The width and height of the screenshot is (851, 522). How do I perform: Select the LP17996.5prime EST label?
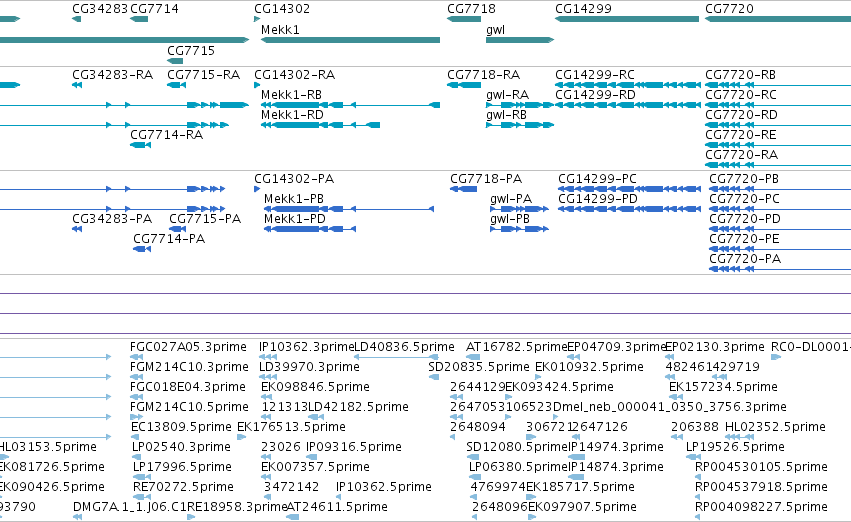point(182,468)
